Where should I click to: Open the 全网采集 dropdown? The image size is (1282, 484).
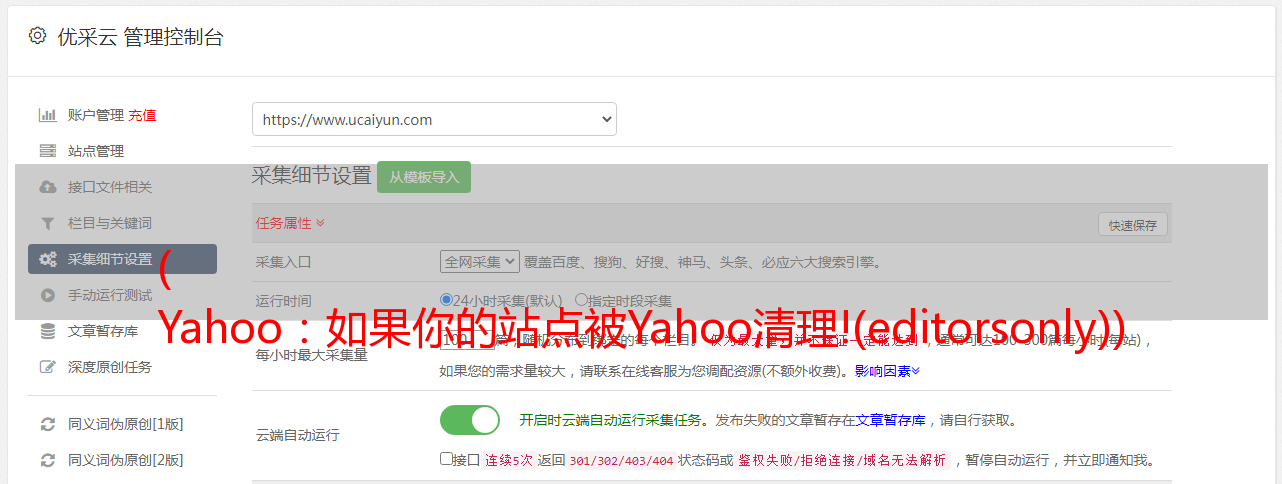click(x=480, y=262)
